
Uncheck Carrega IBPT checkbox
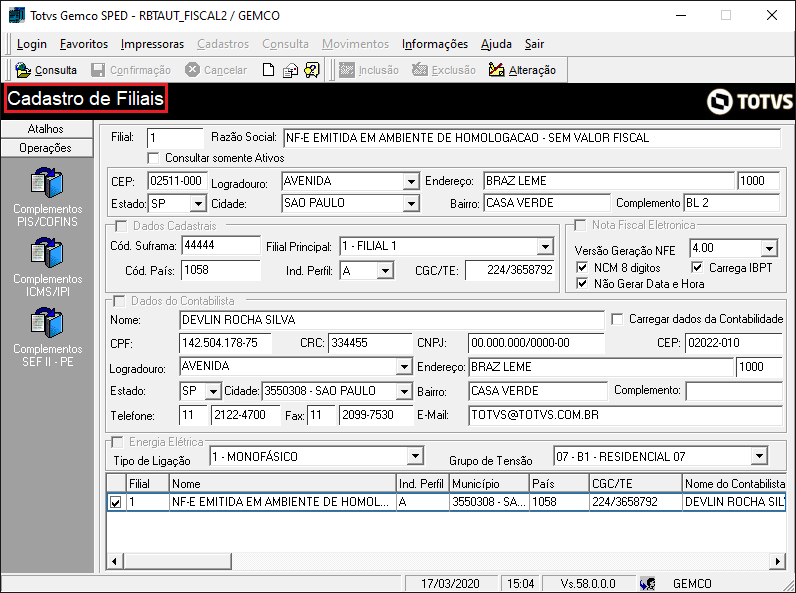coord(698,267)
